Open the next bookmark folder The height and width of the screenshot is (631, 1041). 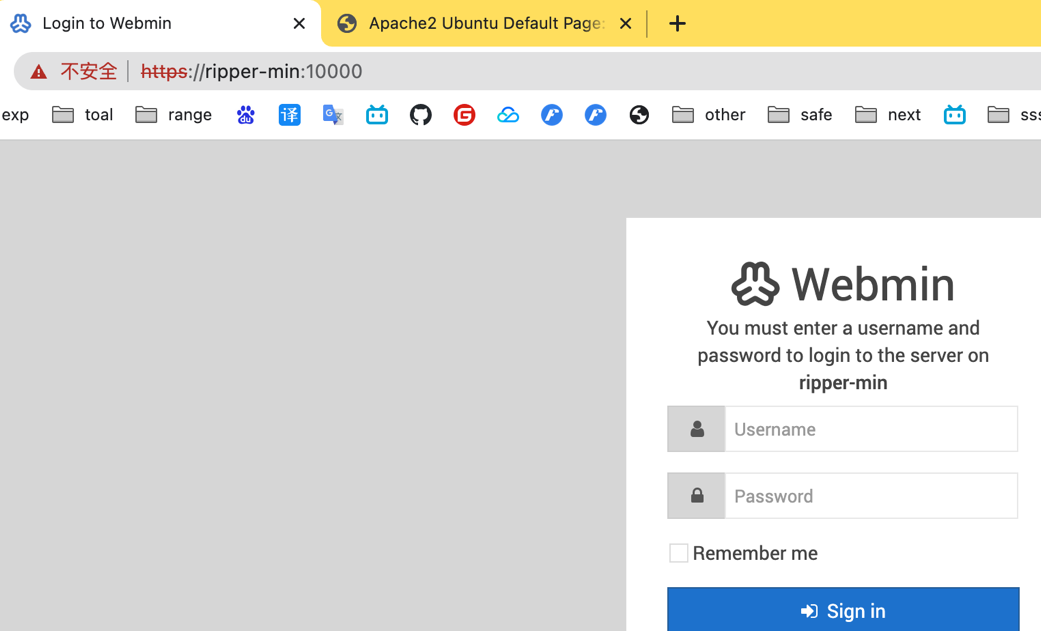pos(888,115)
